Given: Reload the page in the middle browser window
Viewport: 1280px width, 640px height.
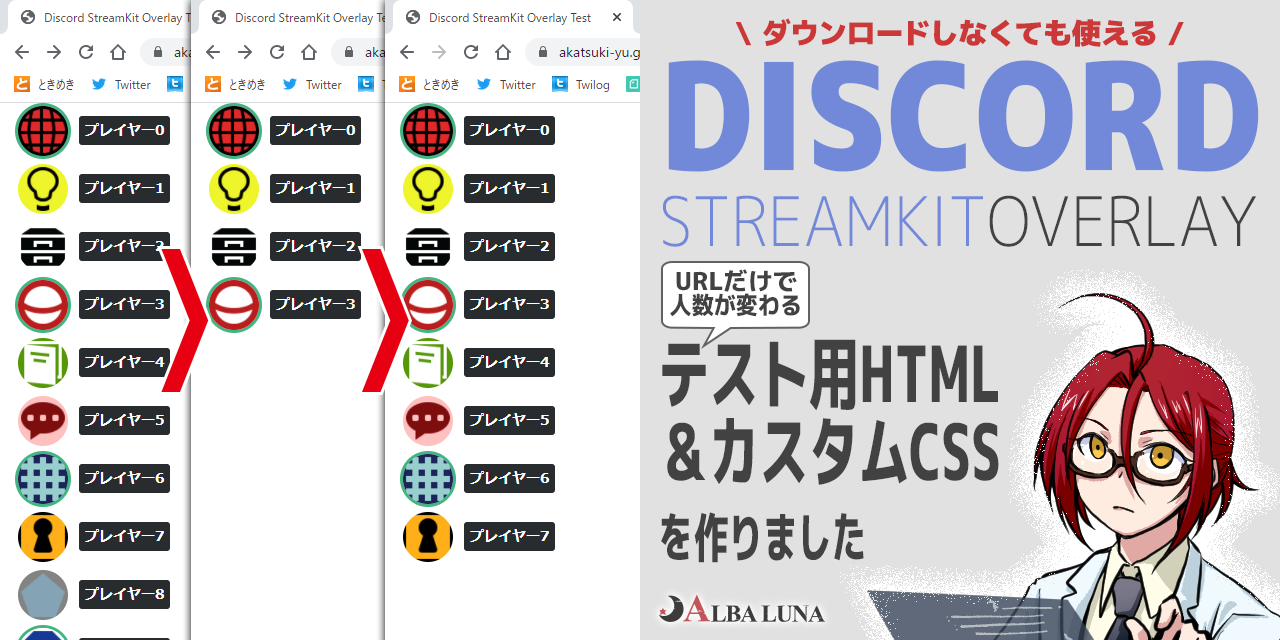Looking at the screenshot, I should 277,52.
